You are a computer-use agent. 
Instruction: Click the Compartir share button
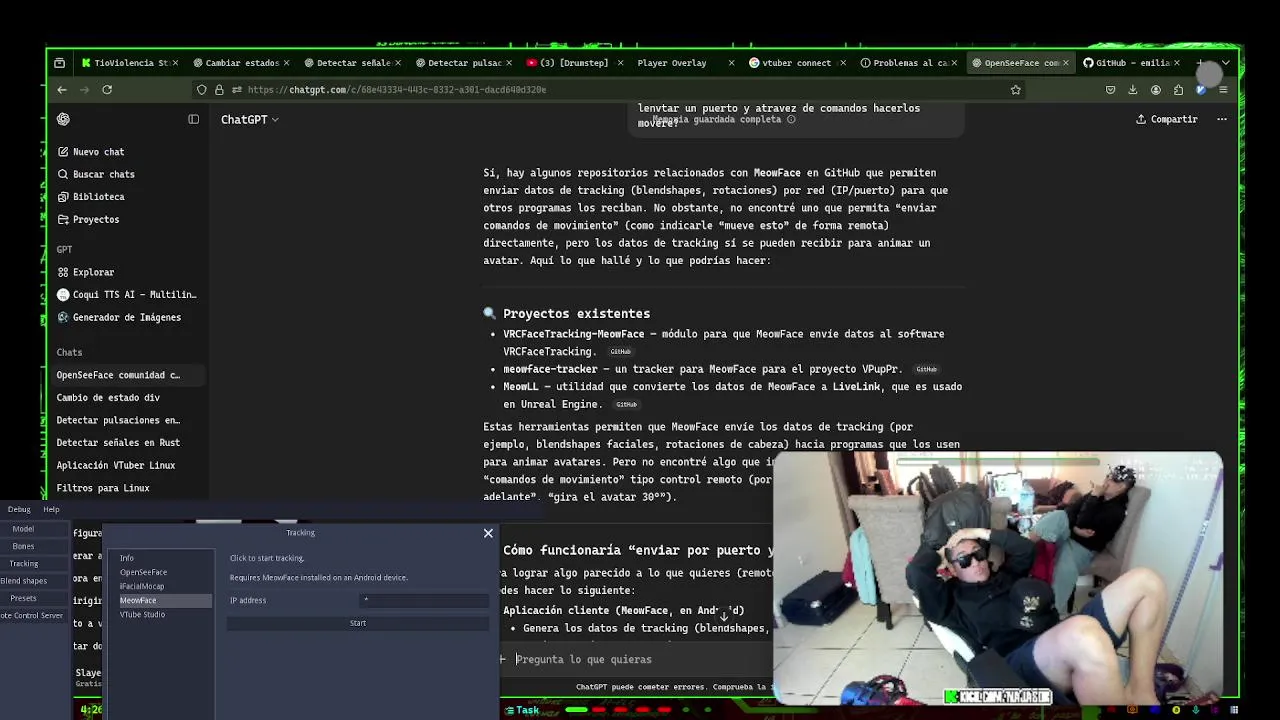[x=1166, y=119]
